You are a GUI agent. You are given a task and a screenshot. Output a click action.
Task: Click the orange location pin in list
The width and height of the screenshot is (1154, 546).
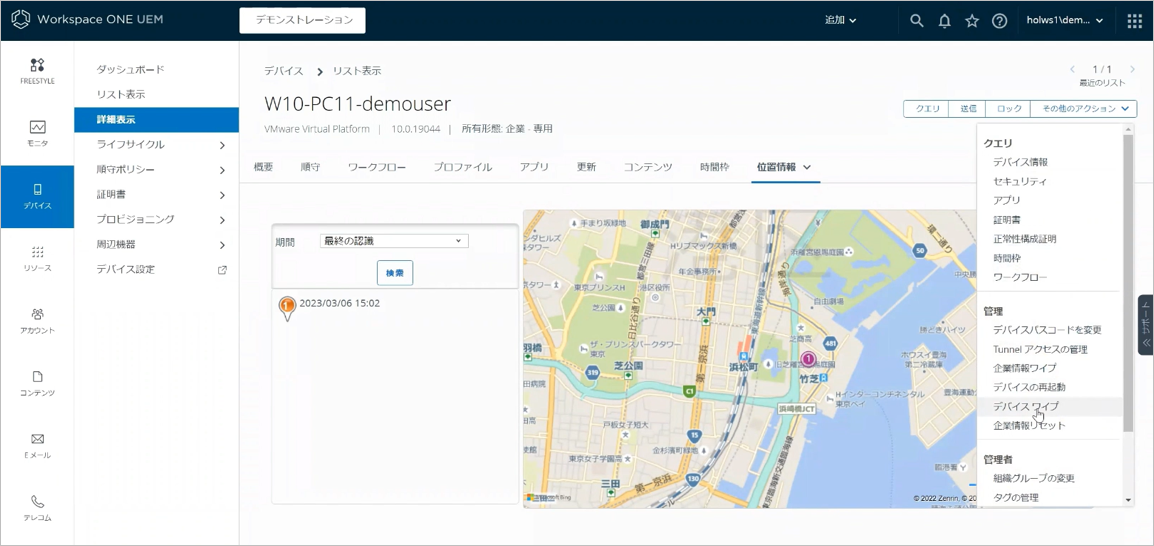288,308
